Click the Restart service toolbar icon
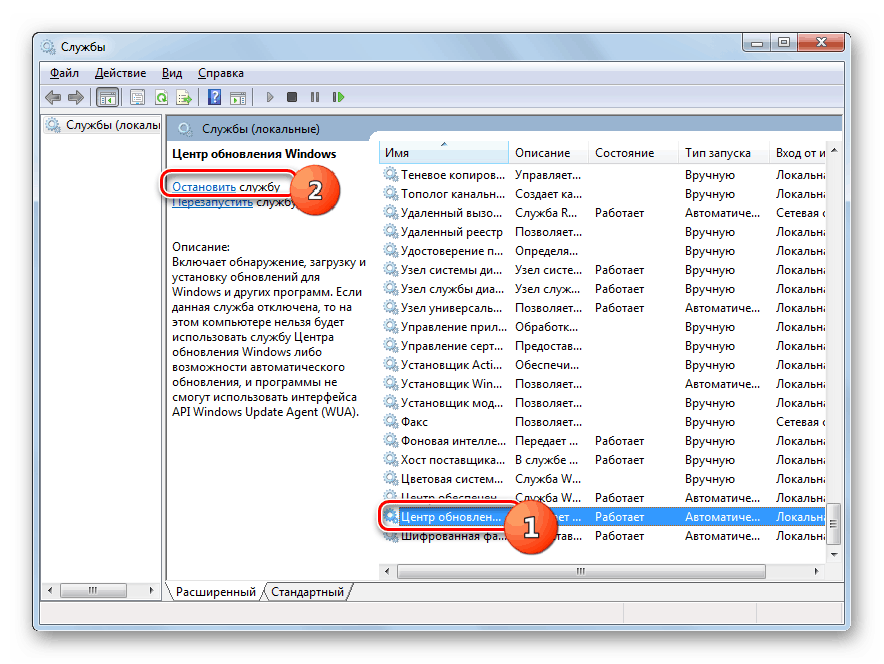Viewport: 884px width, 664px height. point(339,97)
